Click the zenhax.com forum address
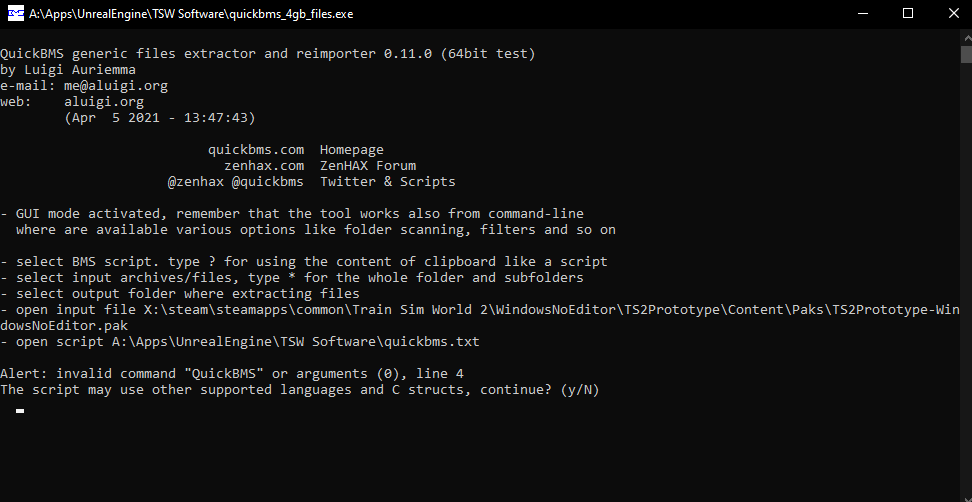This screenshot has width=972, height=502. [264, 165]
